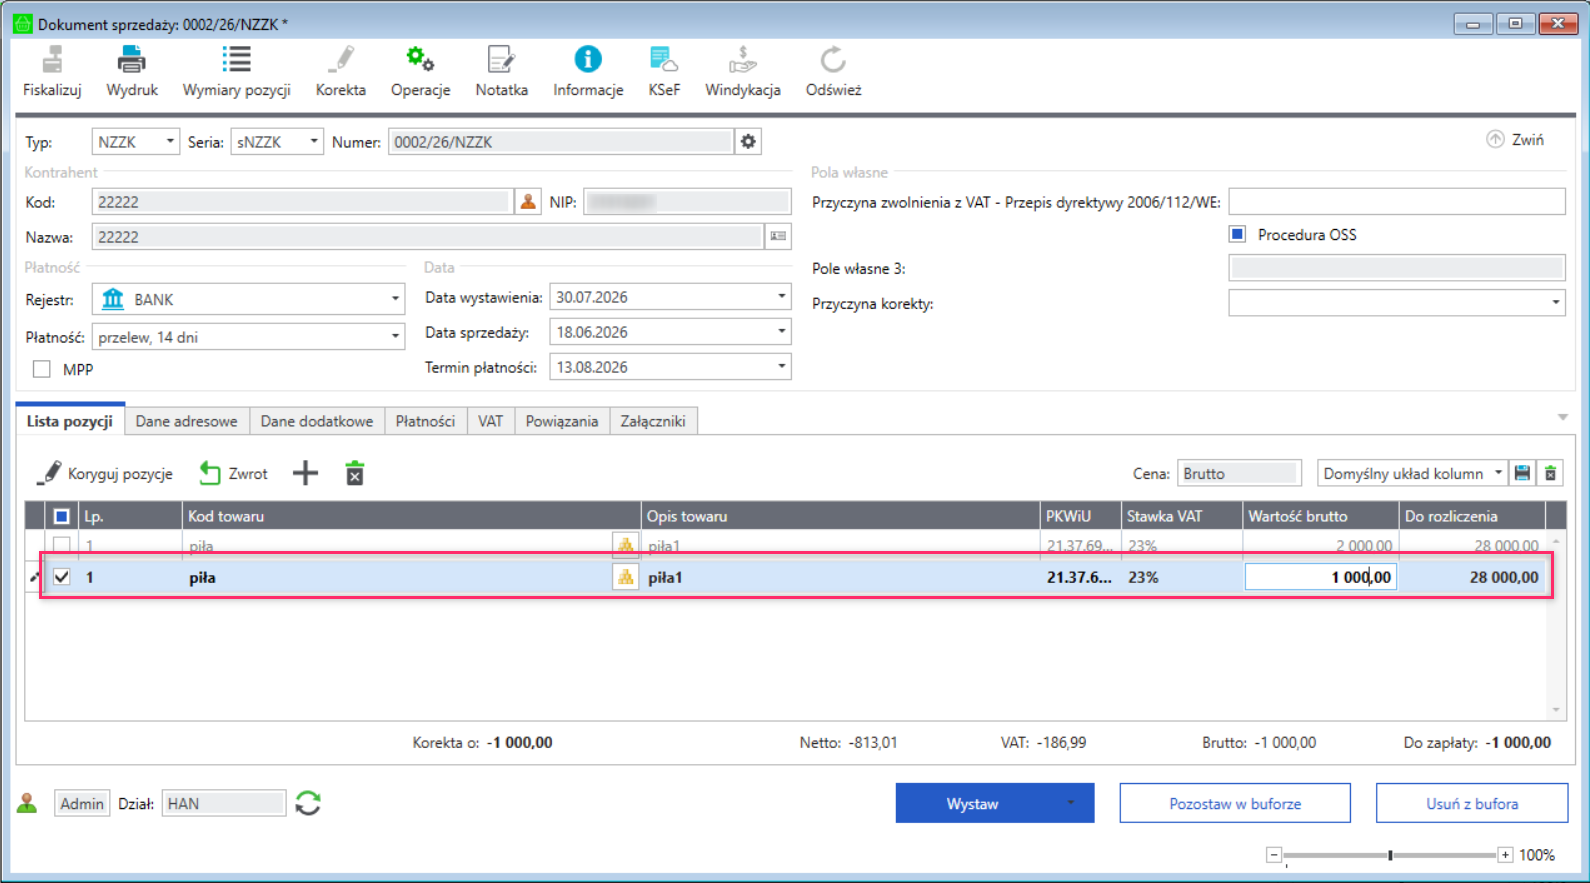This screenshot has width=1590, height=883.
Task: Click the Przyczyna zwolnienia z VAT input field
Action: click(1397, 202)
